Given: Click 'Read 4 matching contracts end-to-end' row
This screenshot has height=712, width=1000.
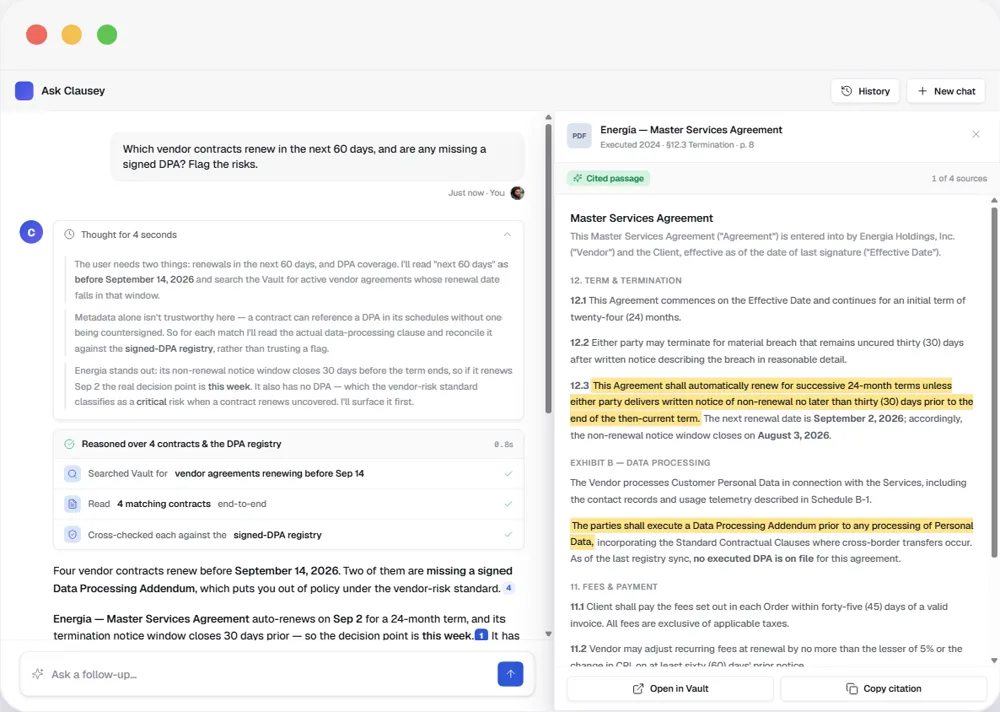Looking at the screenshot, I should 289,504.
